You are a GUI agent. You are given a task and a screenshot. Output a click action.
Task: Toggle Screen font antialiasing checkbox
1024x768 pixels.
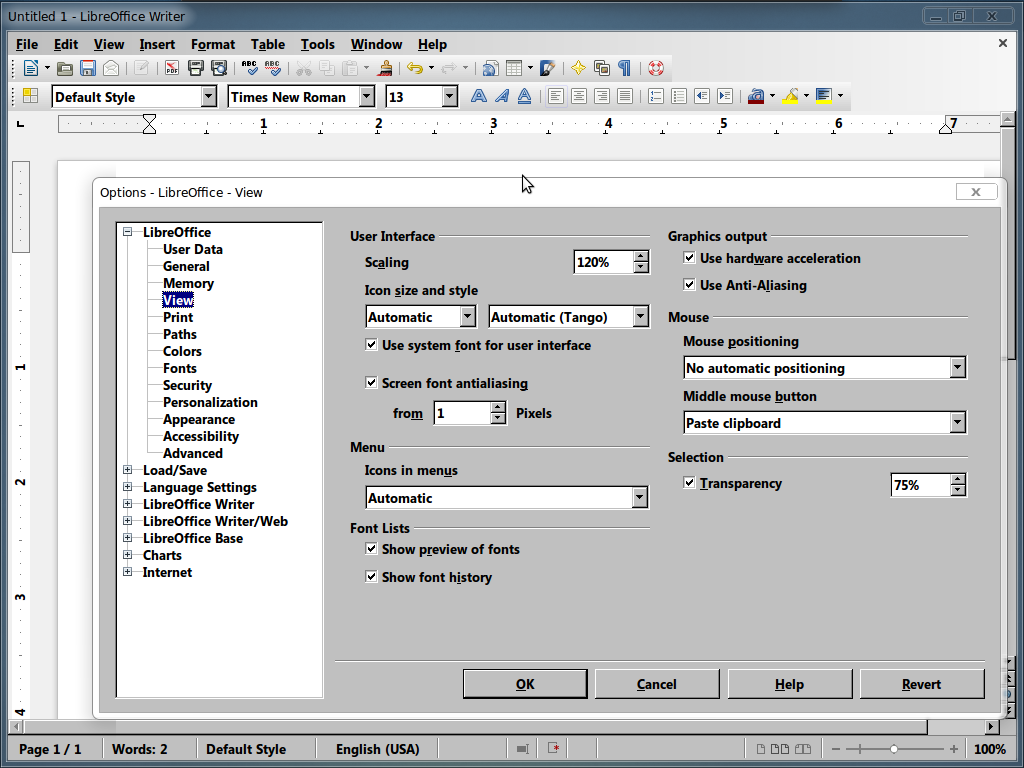371,383
